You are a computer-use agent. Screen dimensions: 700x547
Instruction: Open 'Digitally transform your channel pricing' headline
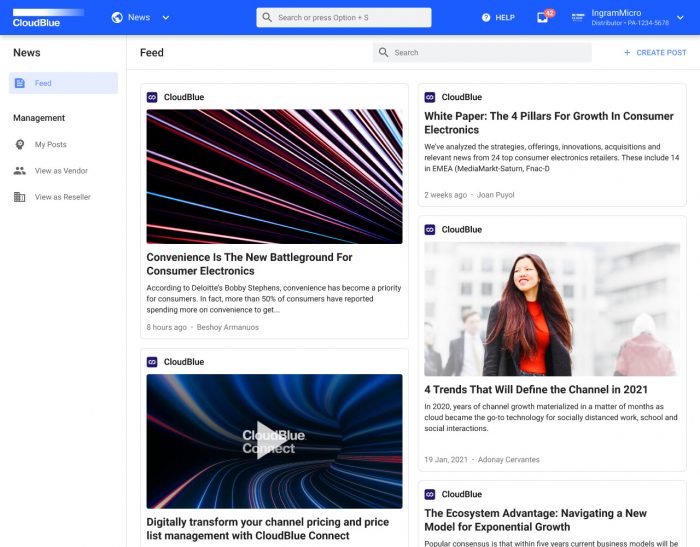click(267, 529)
